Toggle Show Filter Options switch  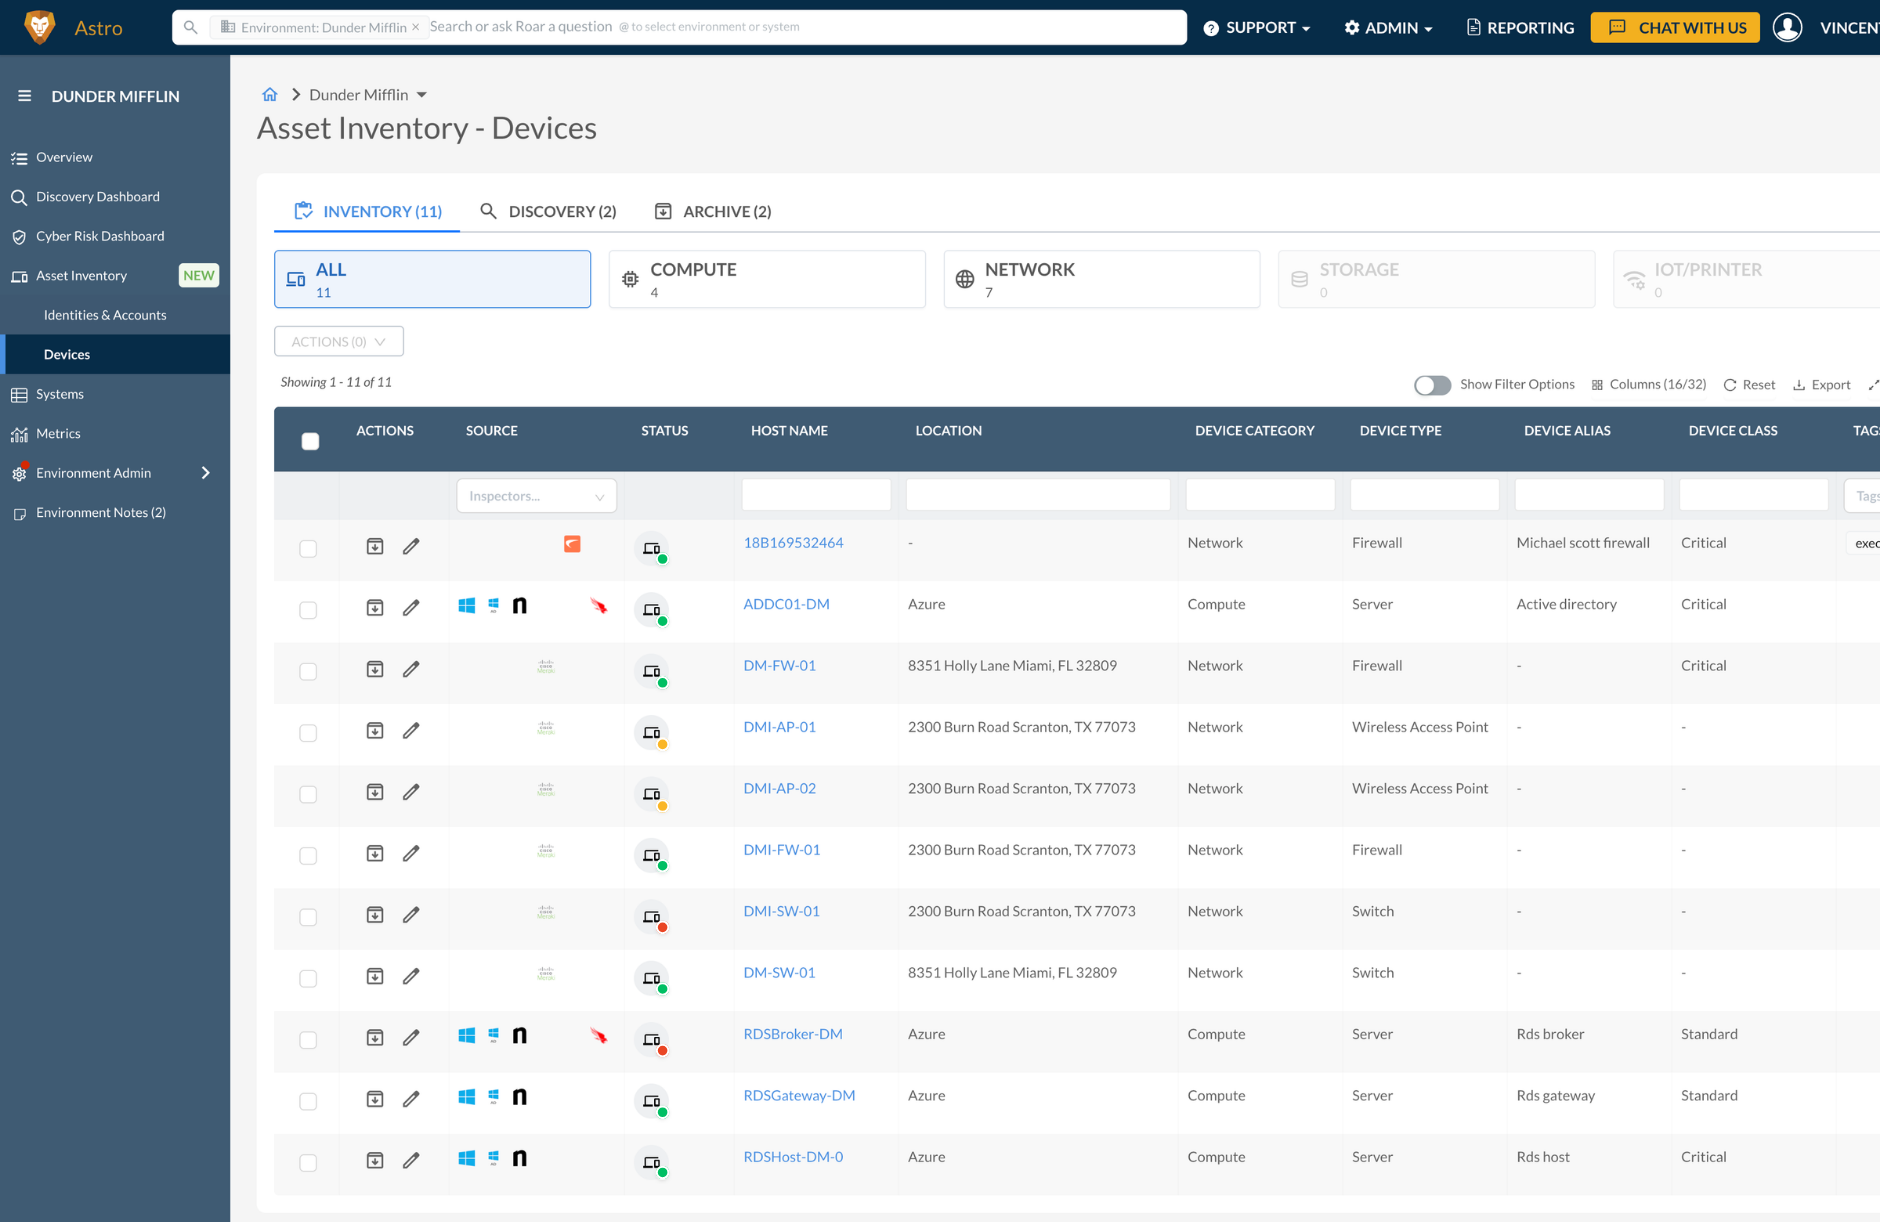1432,385
